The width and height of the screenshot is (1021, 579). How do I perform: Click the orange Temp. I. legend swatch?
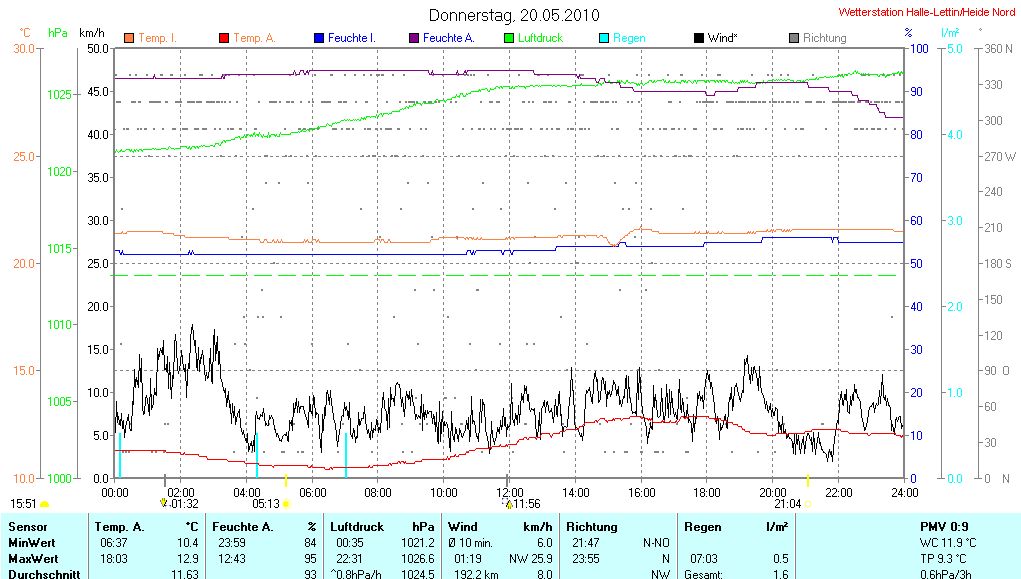(129, 38)
